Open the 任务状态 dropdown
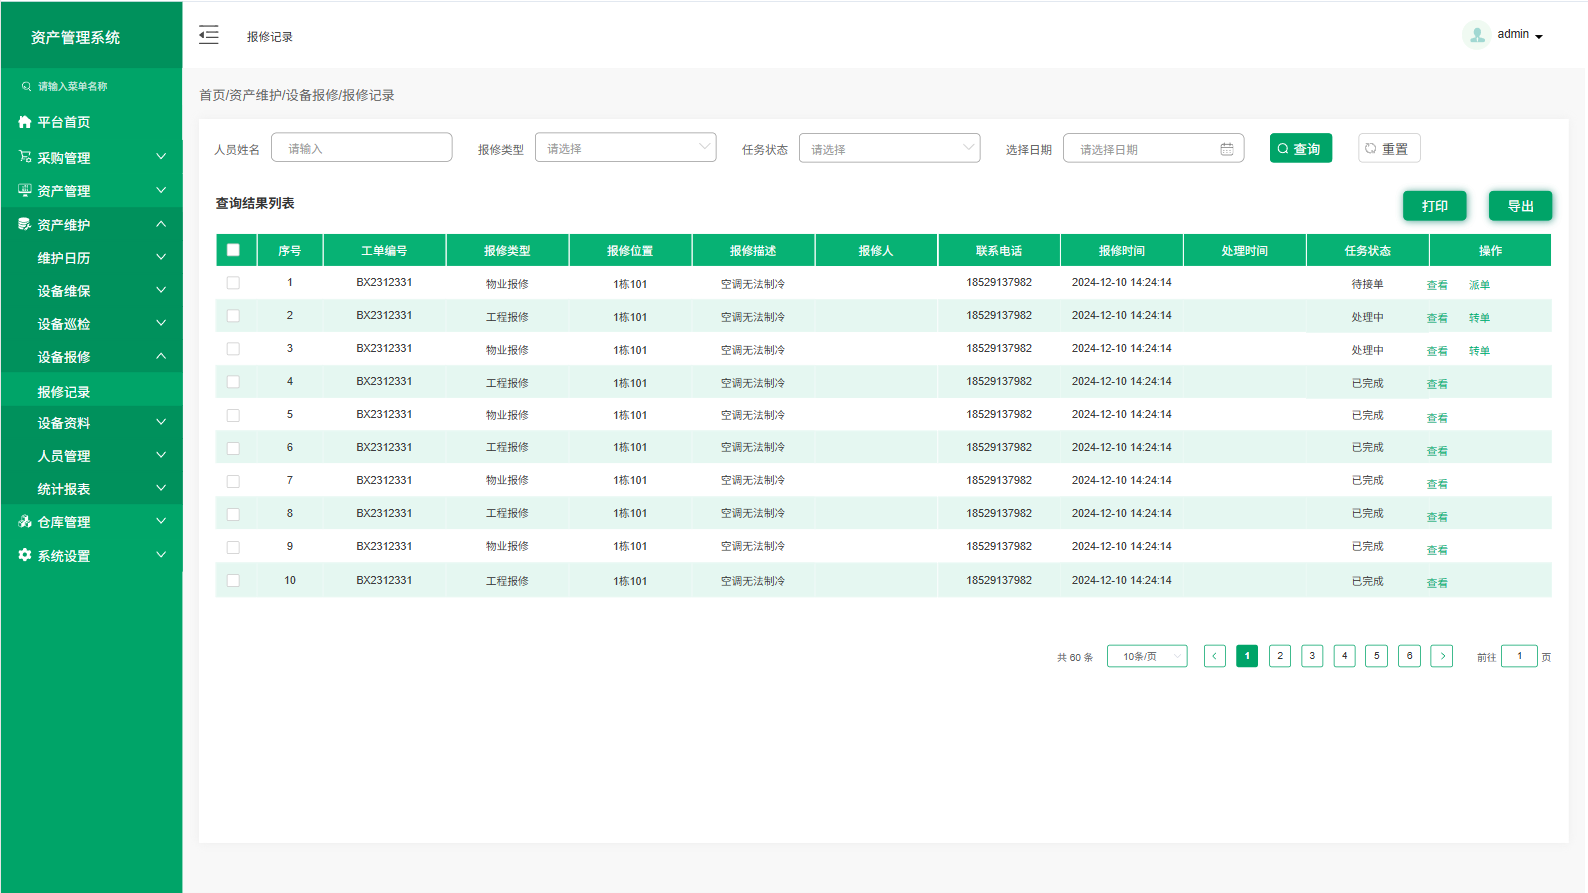Screen dimensions: 1588x893 click(x=889, y=148)
